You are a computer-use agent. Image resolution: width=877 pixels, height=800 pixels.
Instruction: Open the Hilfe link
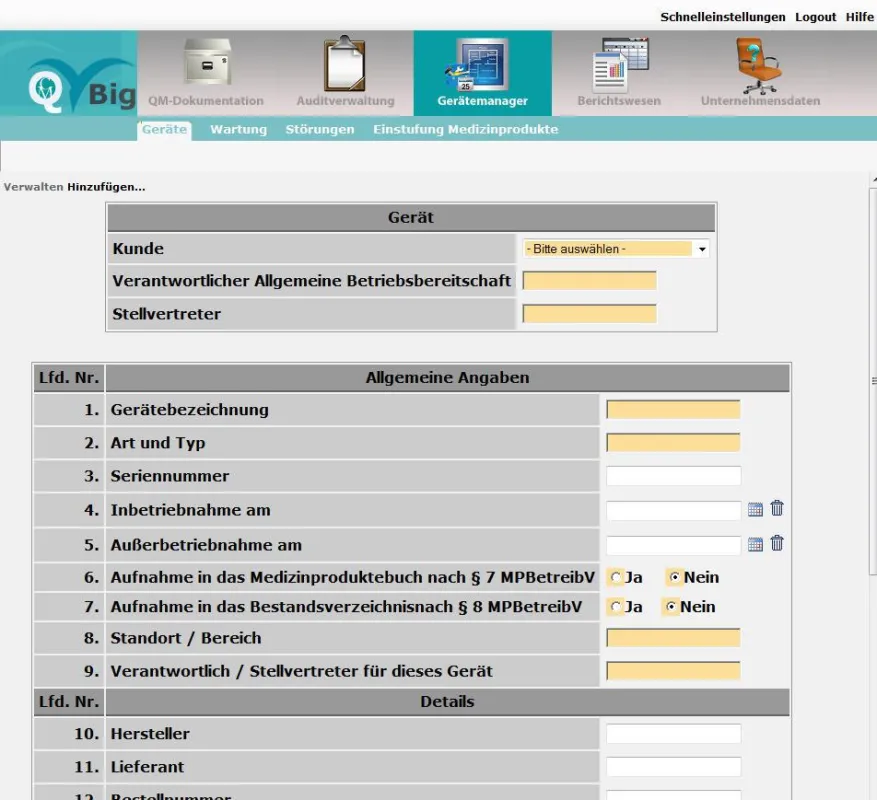[x=860, y=17]
